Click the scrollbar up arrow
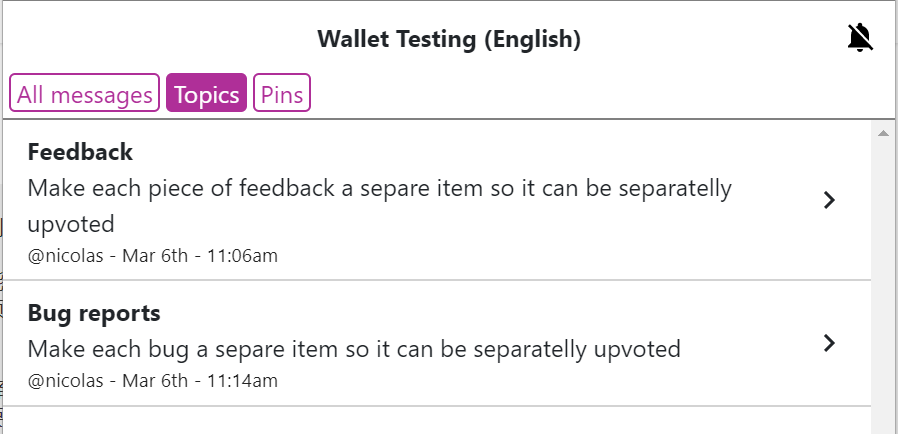 pyautogui.click(x=883, y=133)
